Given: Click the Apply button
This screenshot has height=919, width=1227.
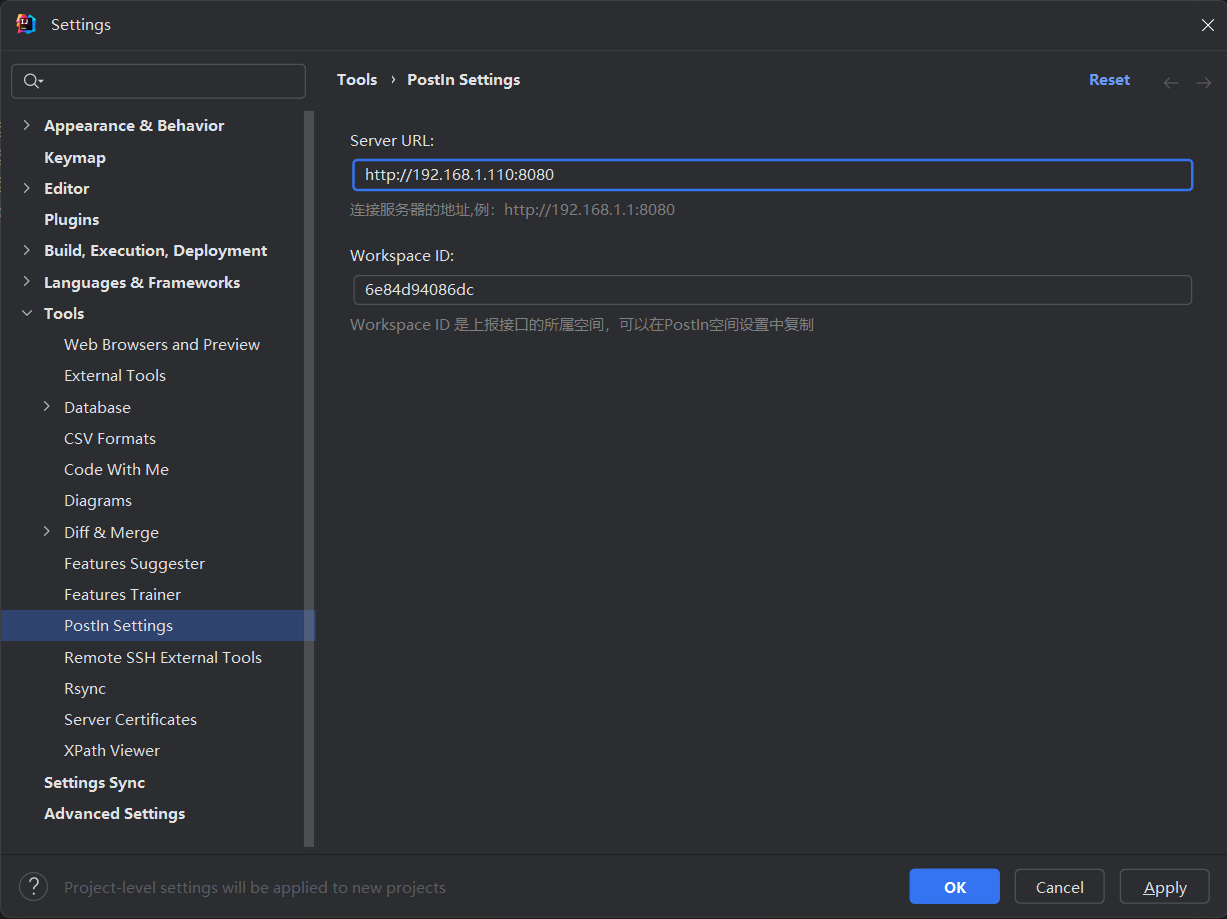Looking at the screenshot, I should coord(1165,887).
